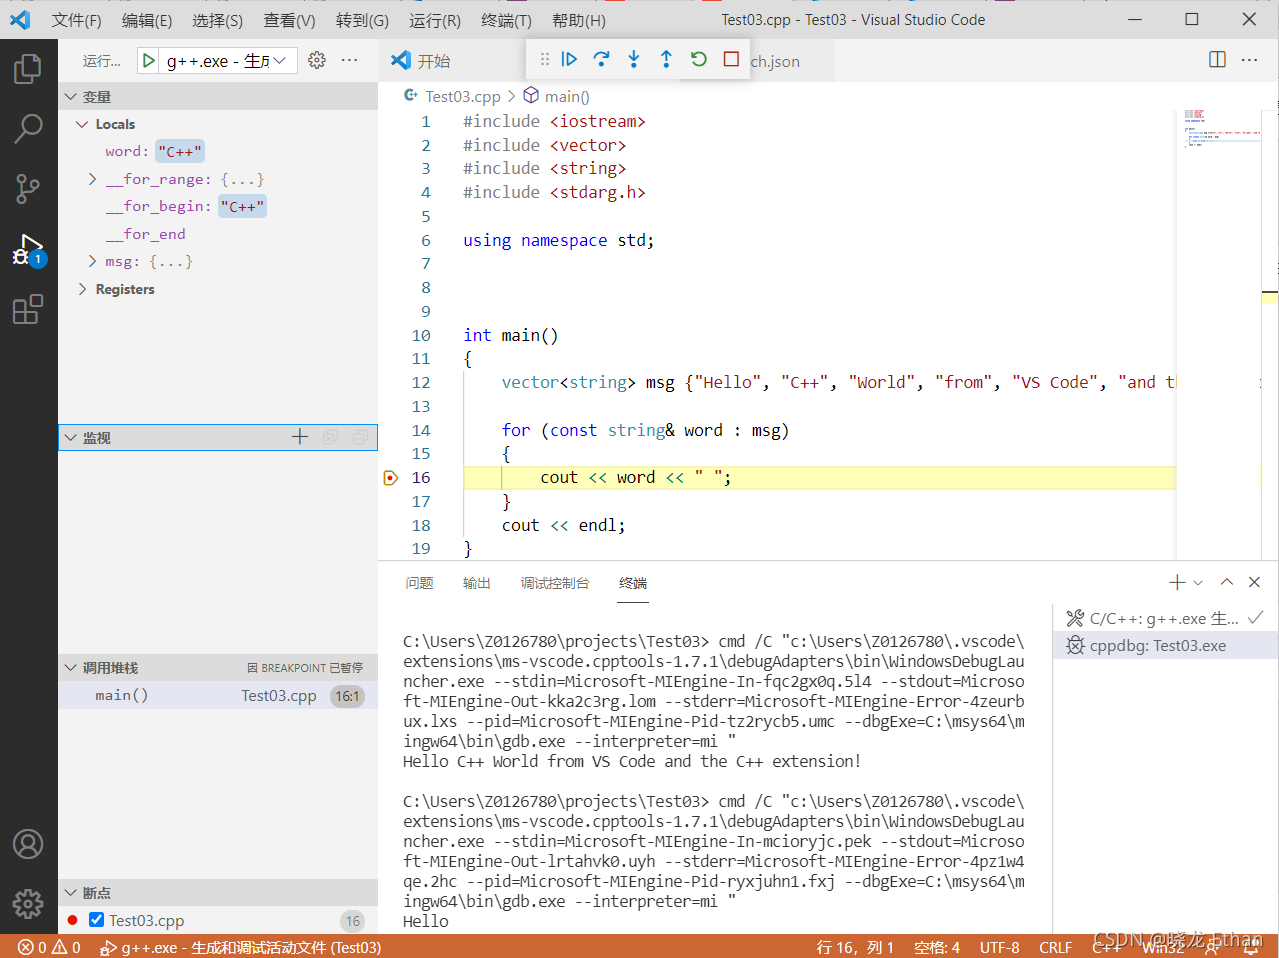Click 行 16, 列 1 cursor position

tap(855, 947)
